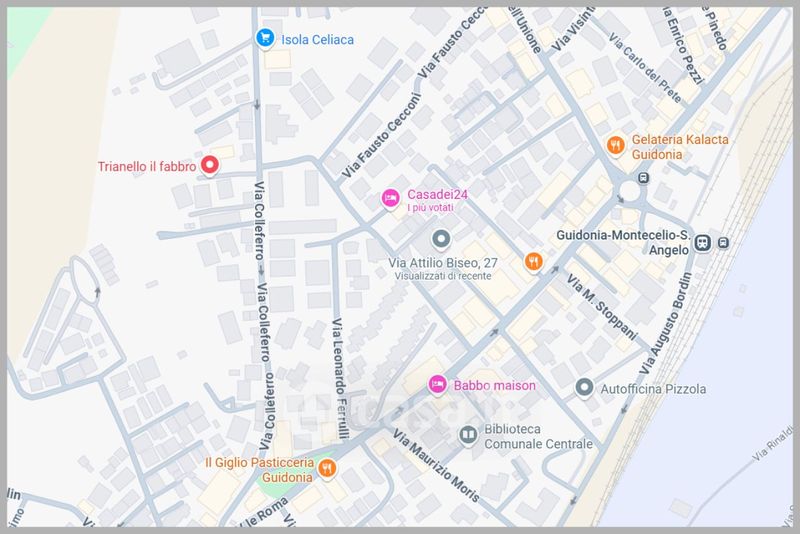Click the Visualizzati di recente caption
Screen dimensions: 800x534
click(x=442, y=276)
